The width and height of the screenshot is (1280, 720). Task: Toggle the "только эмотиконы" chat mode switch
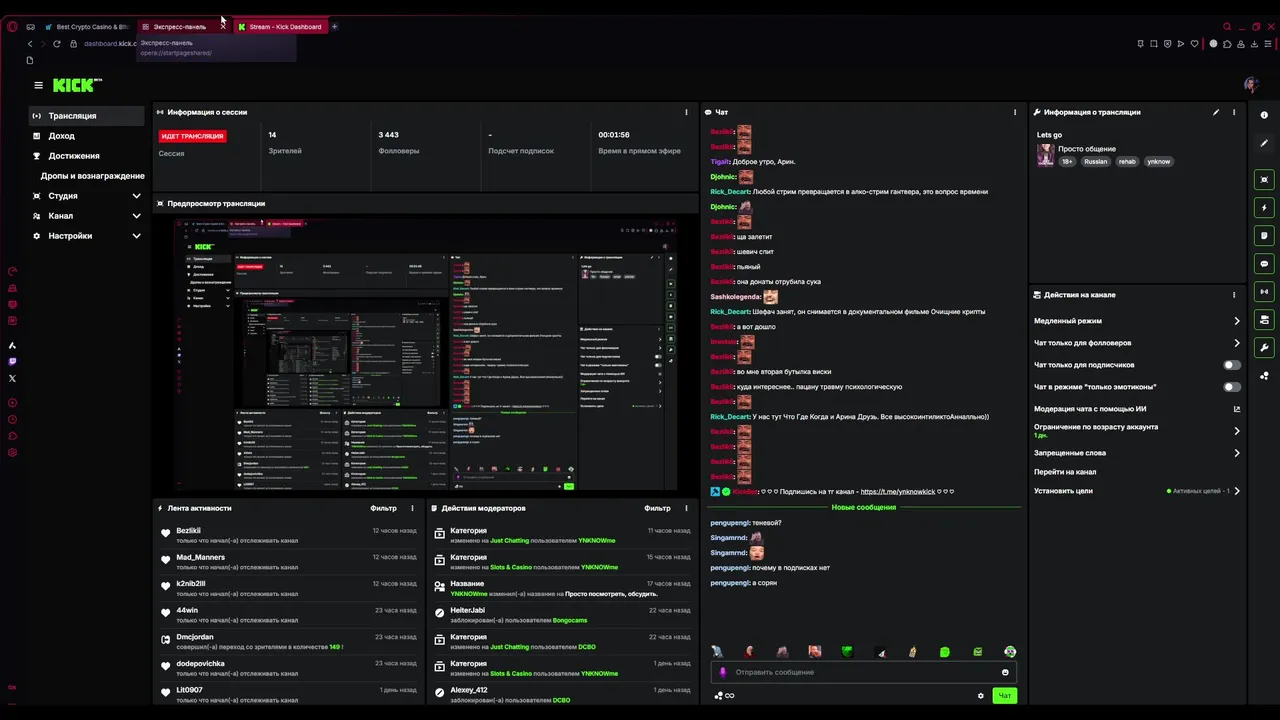(1232, 387)
